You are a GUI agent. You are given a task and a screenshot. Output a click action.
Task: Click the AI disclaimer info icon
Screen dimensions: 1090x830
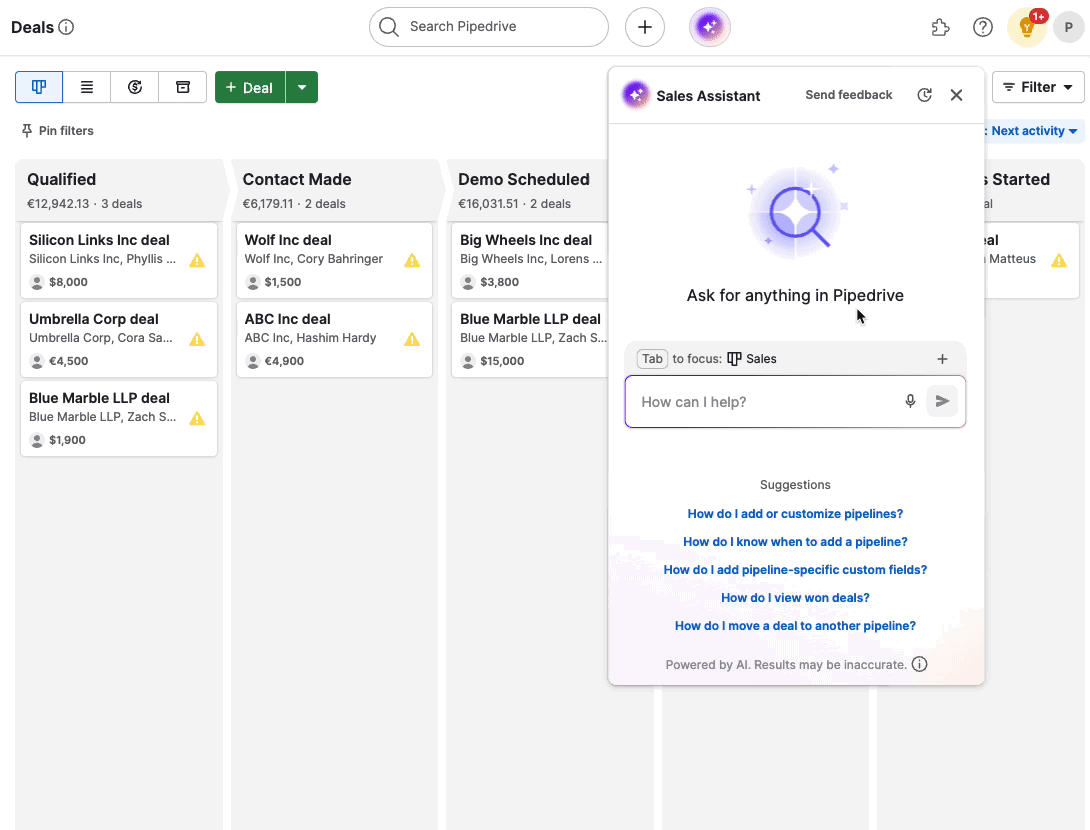(920, 664)
